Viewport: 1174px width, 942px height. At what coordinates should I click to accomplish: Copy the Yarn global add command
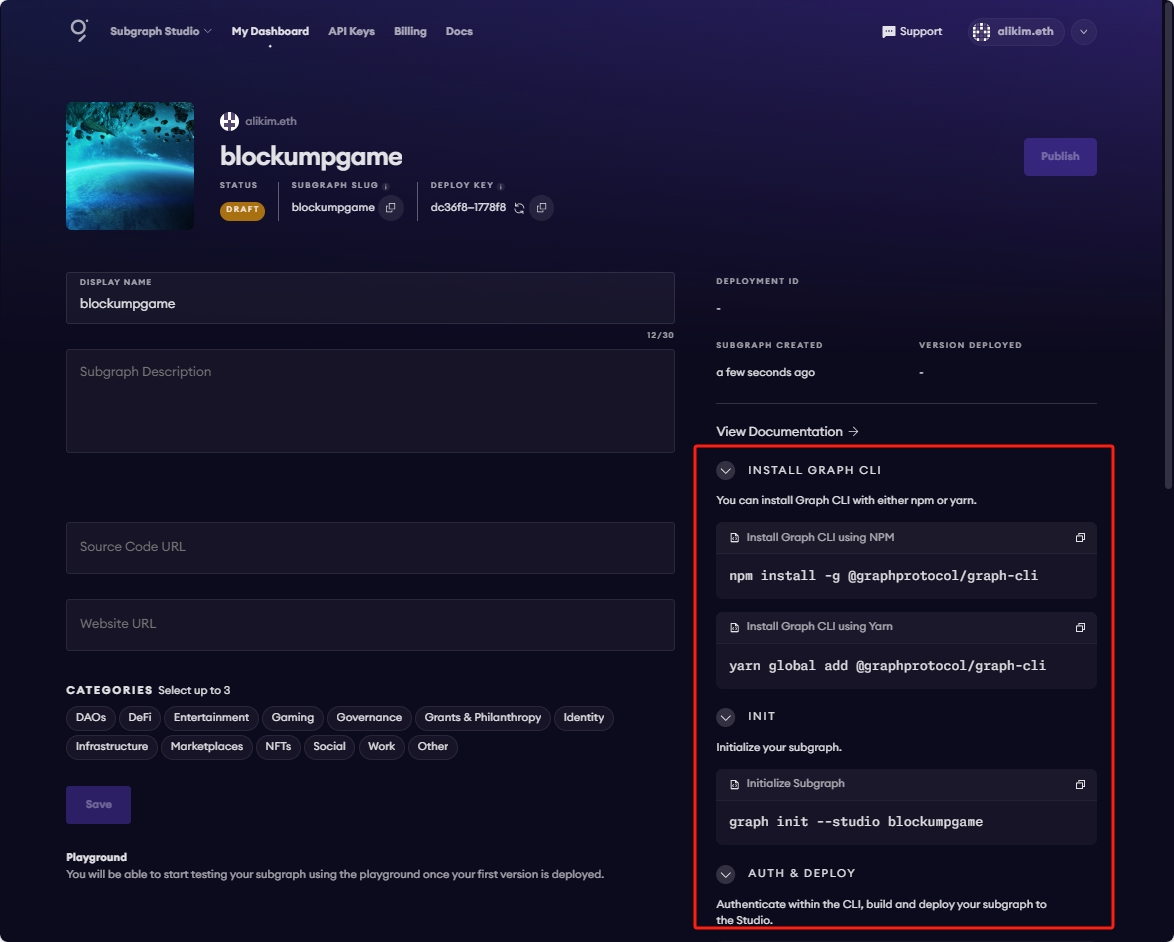[1080, 627]
